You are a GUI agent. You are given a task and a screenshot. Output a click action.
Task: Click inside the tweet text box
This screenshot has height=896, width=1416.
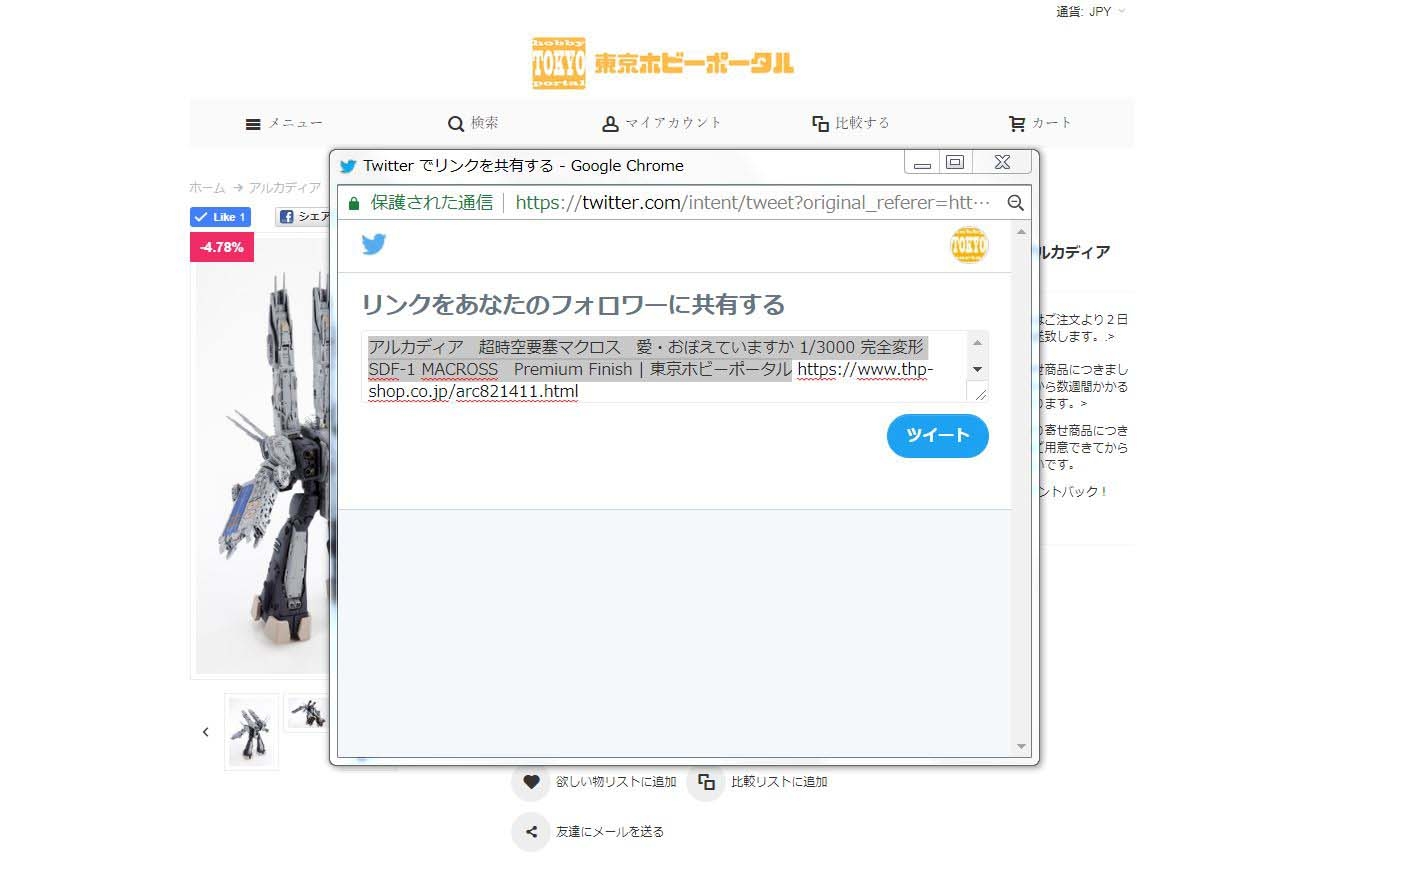point(665,368)
